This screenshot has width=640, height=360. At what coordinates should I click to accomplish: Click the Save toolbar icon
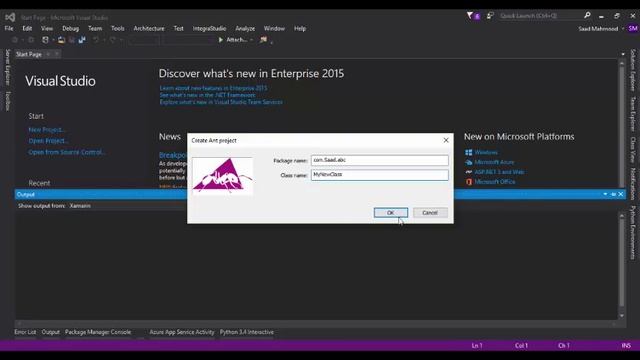72,40
